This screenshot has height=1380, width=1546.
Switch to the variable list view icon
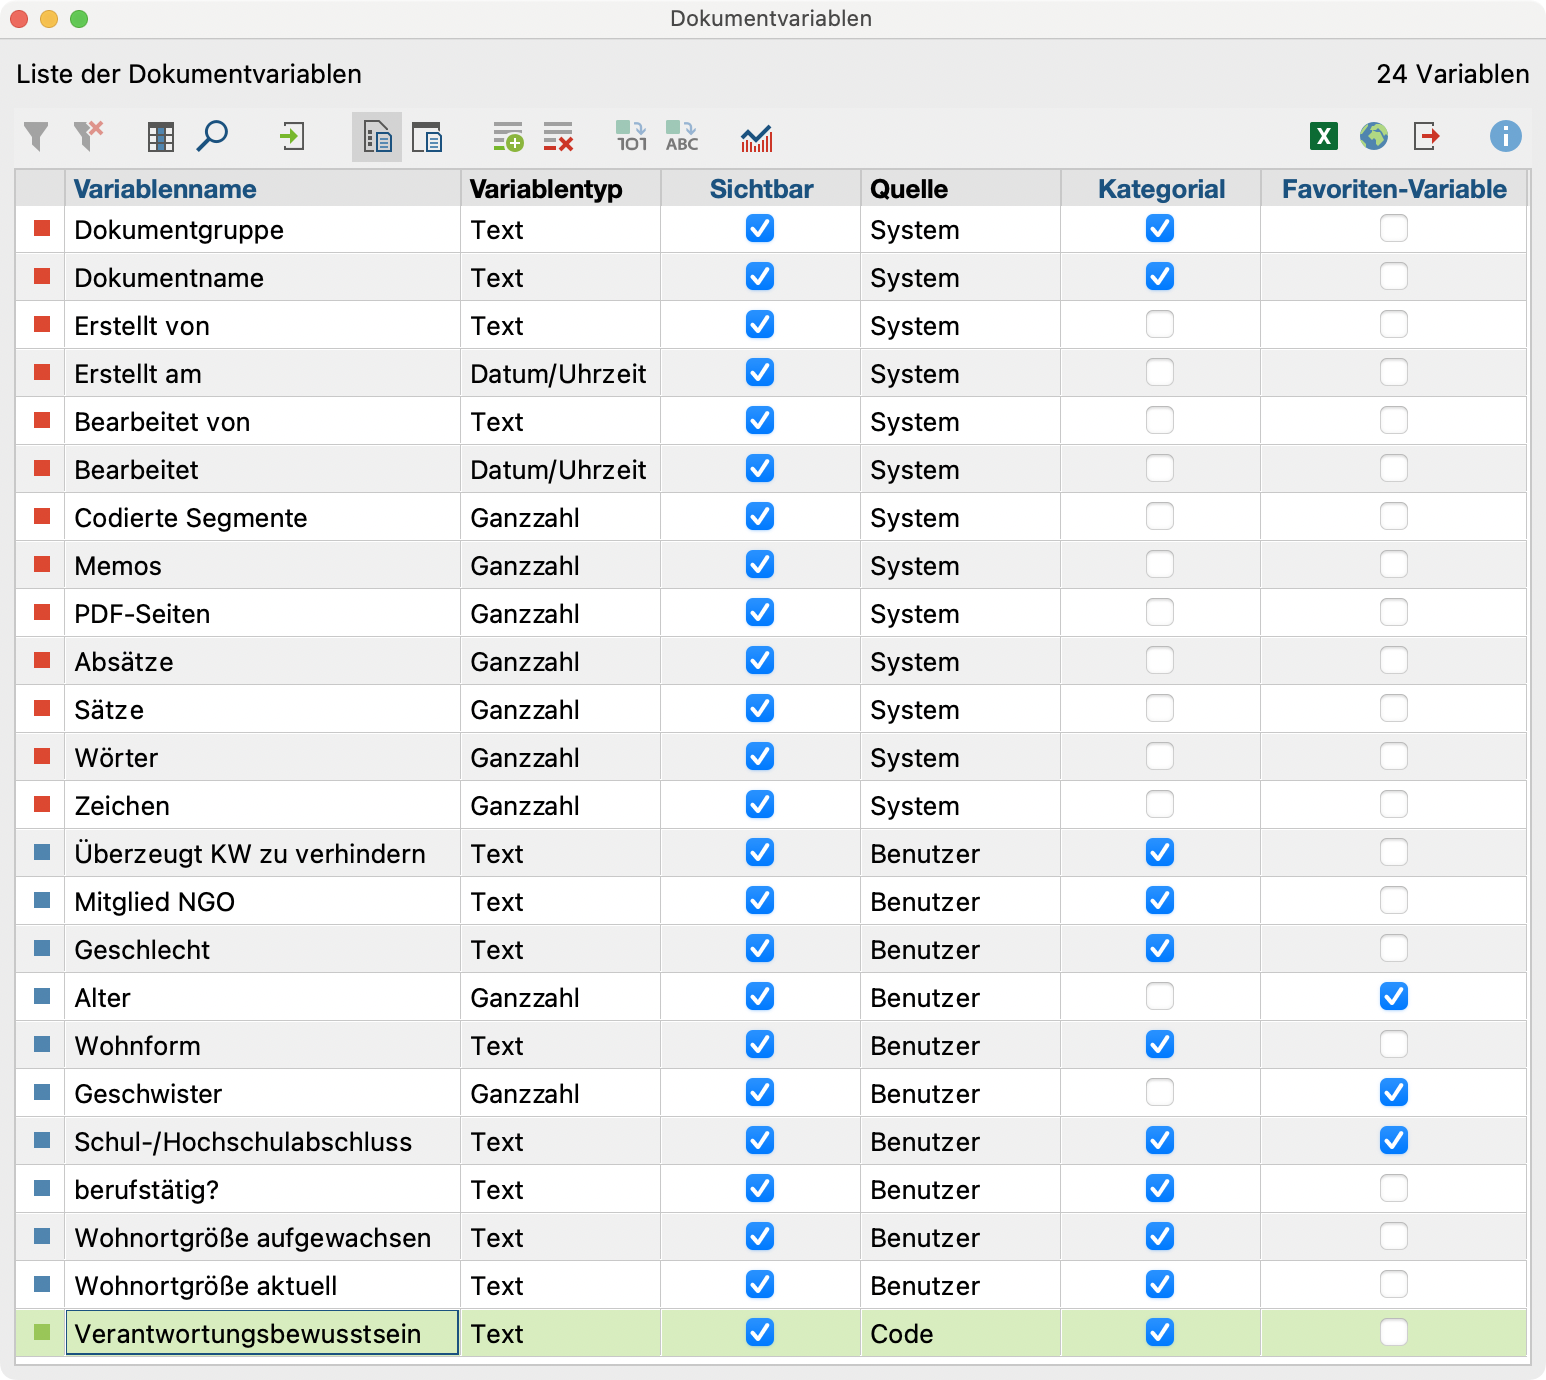[x=377, y=137]
